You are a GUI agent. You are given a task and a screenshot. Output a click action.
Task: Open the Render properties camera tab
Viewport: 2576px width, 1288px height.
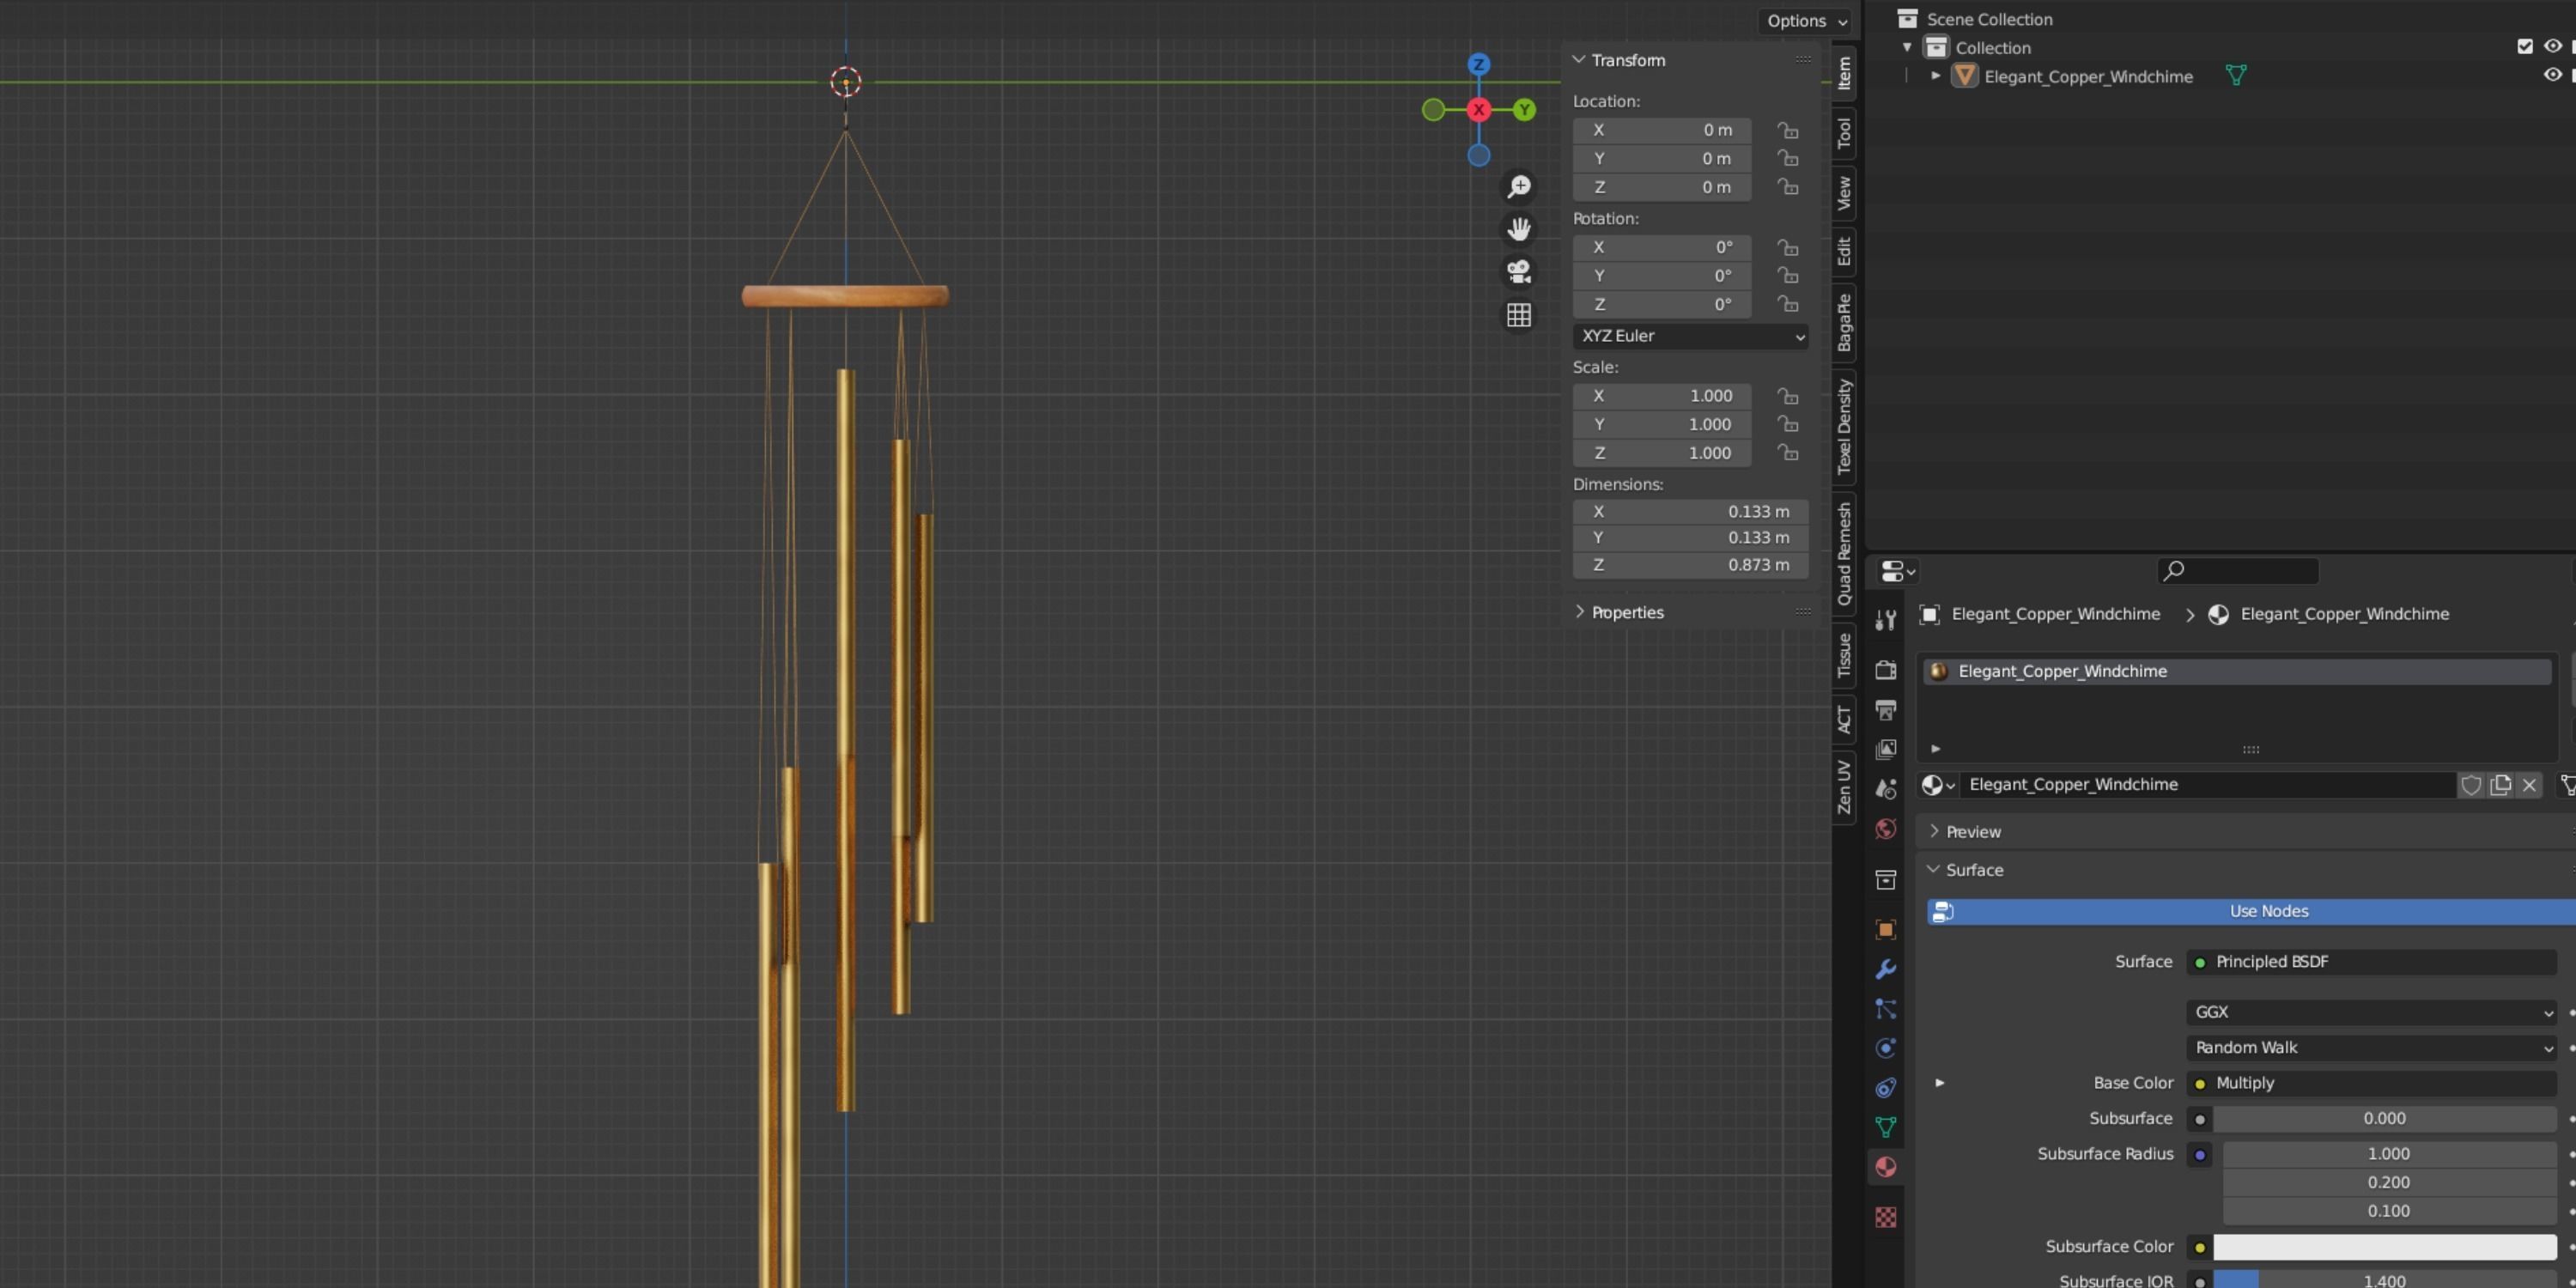1885,670
